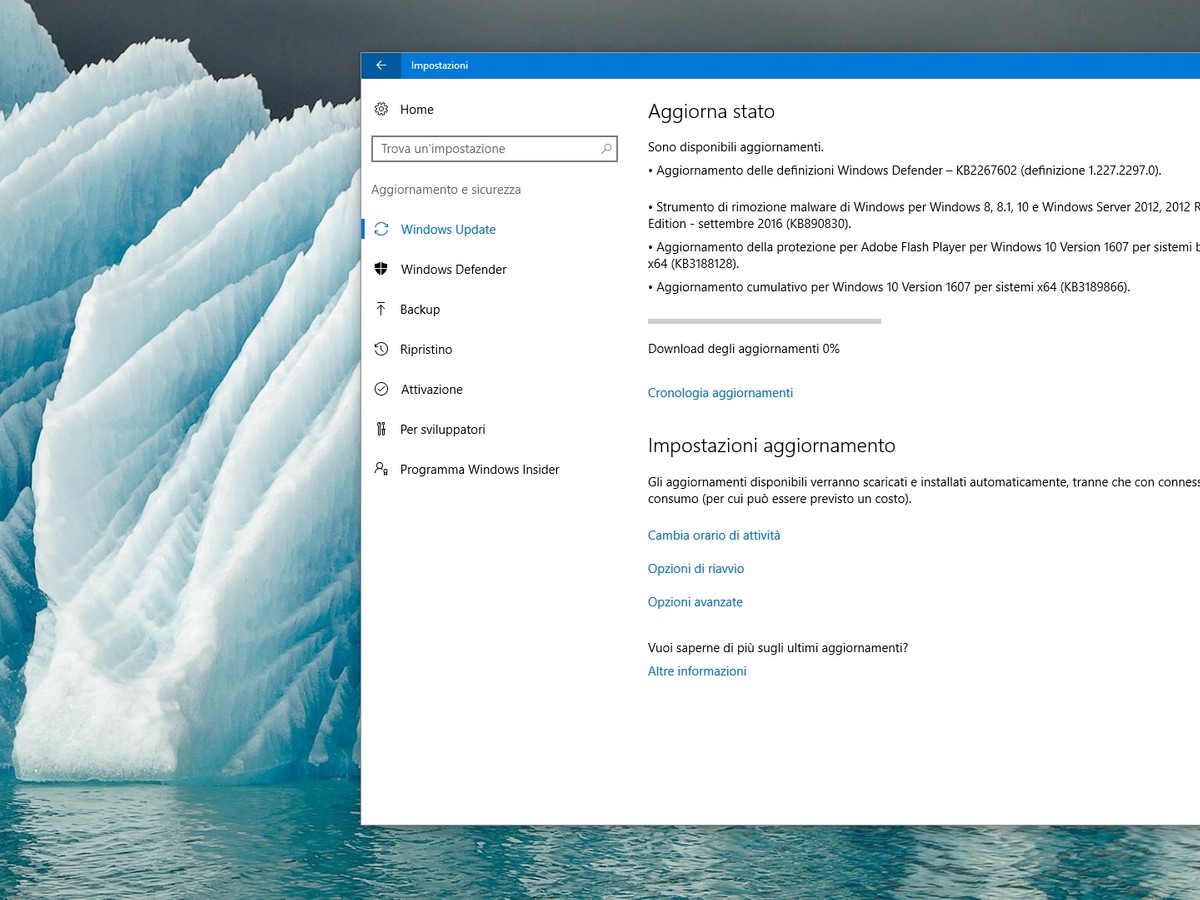Select Backup in the sidebar
The width and height of the screenshot is (1200, 900).
[420, 309]
